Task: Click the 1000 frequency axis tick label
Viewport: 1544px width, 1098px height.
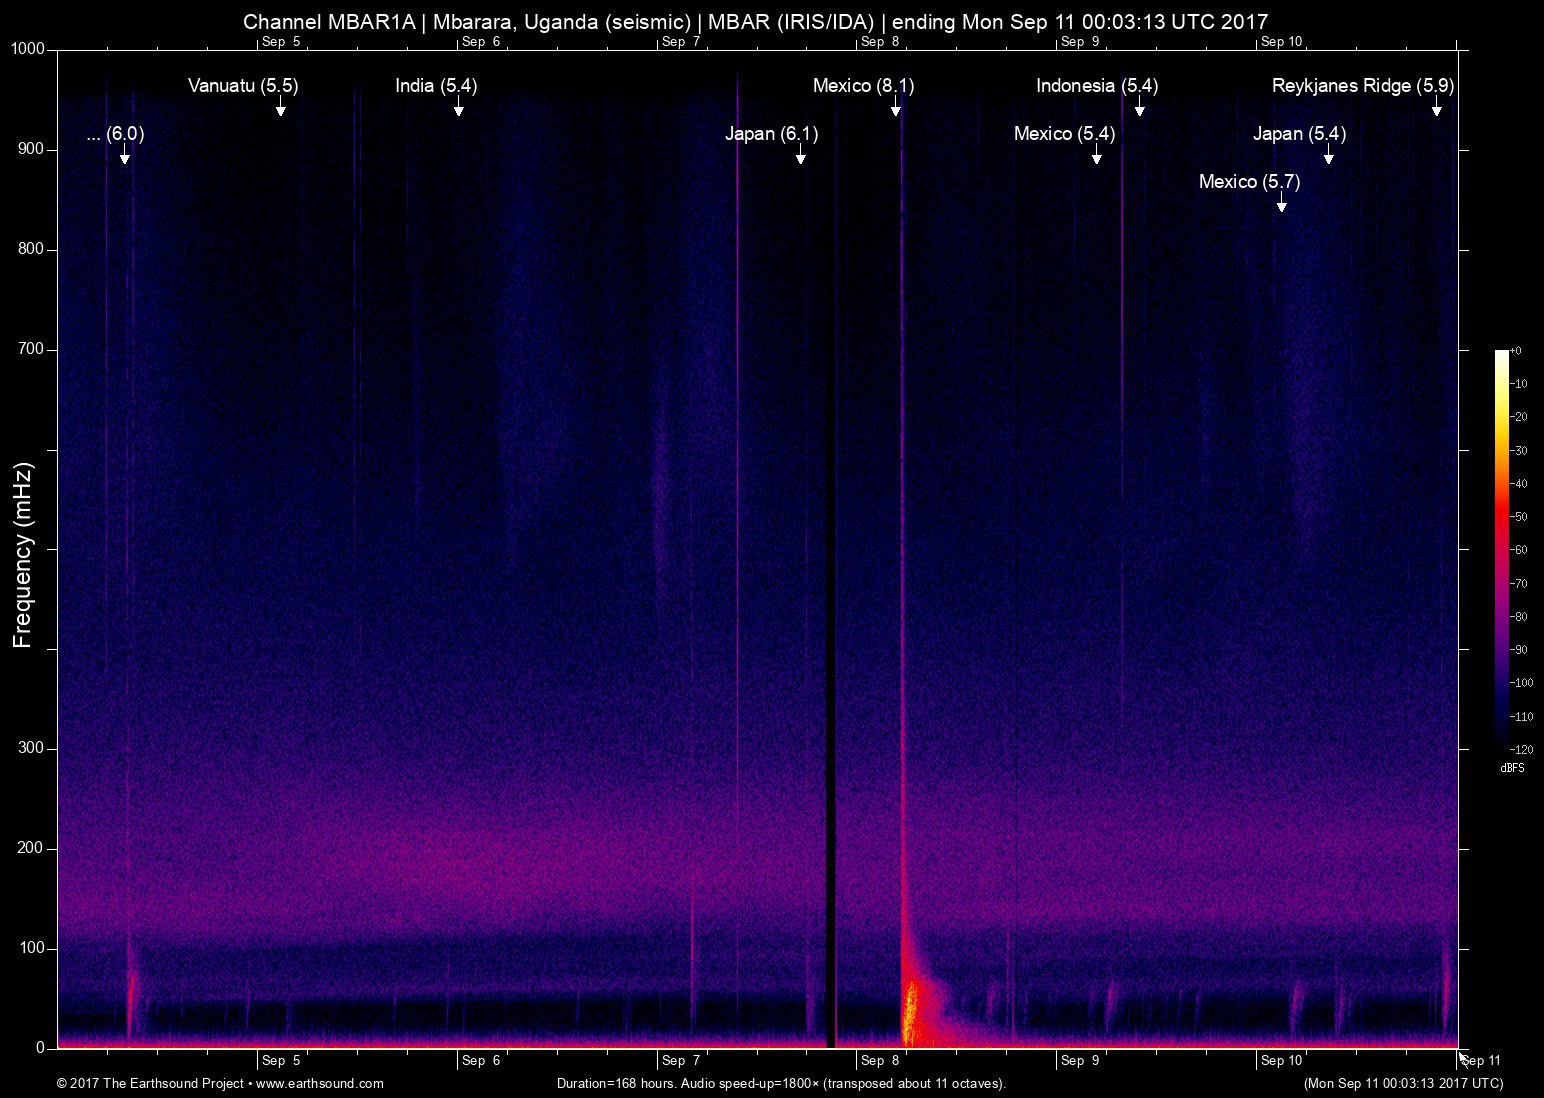Action: click(x=28, y=49)
